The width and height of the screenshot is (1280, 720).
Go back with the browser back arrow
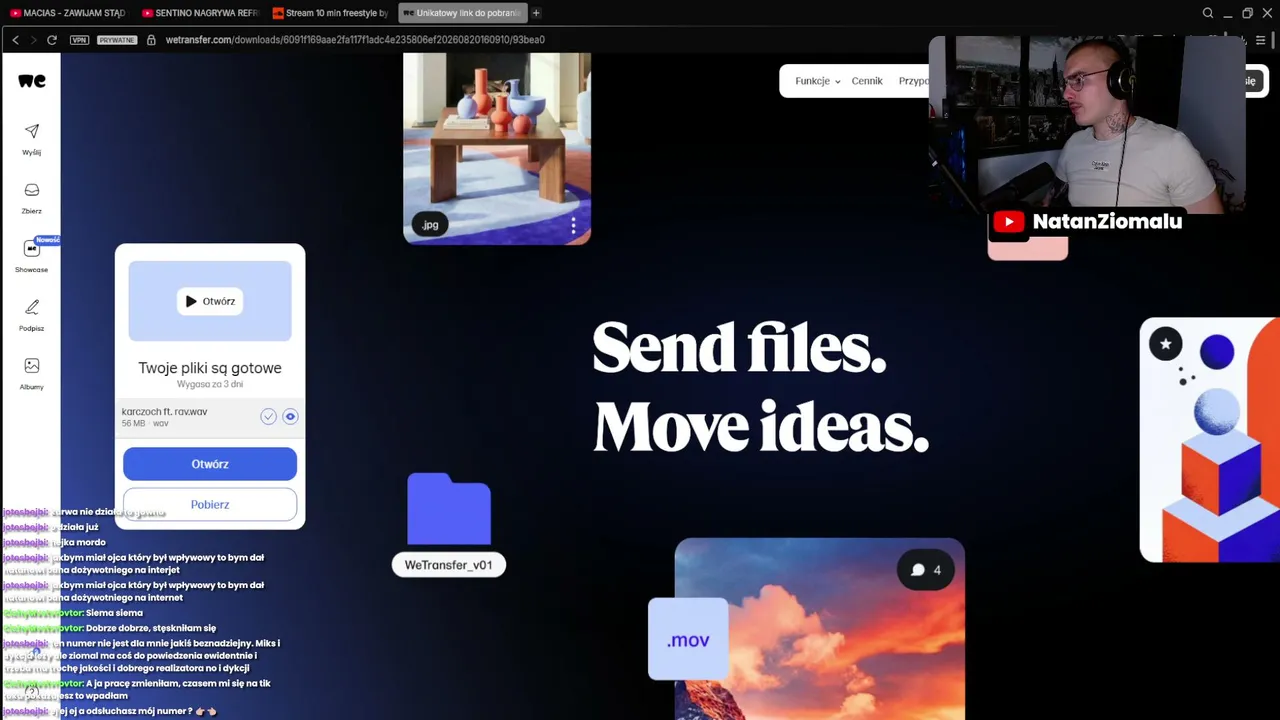pyautogui.click(x=15, y=40)
